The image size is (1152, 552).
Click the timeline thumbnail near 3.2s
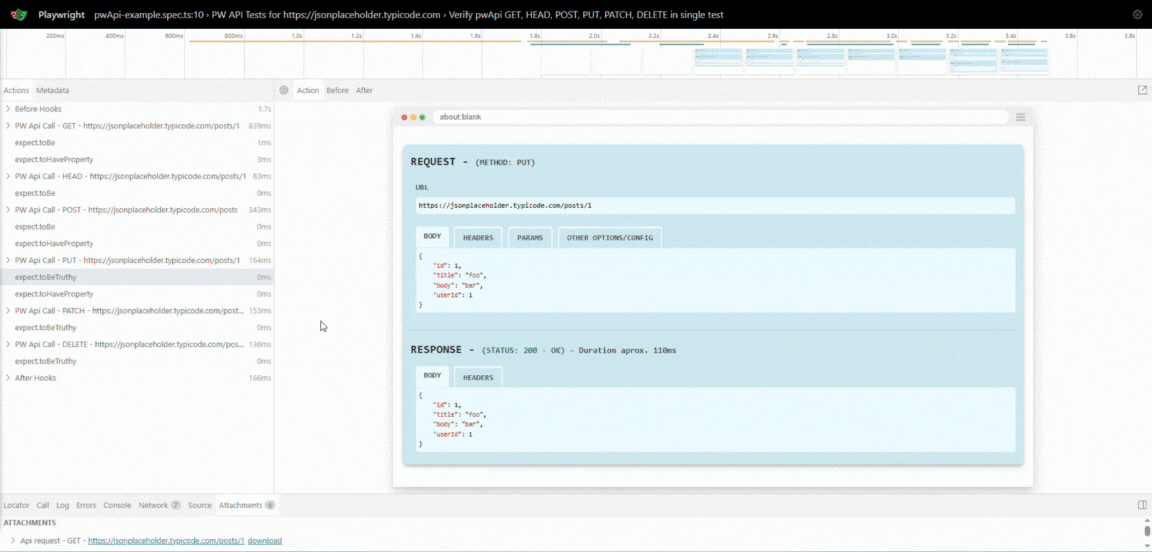click(973, 60)
